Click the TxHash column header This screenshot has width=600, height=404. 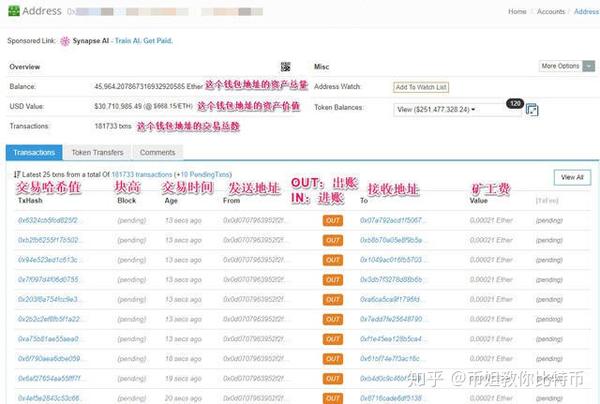30,200
